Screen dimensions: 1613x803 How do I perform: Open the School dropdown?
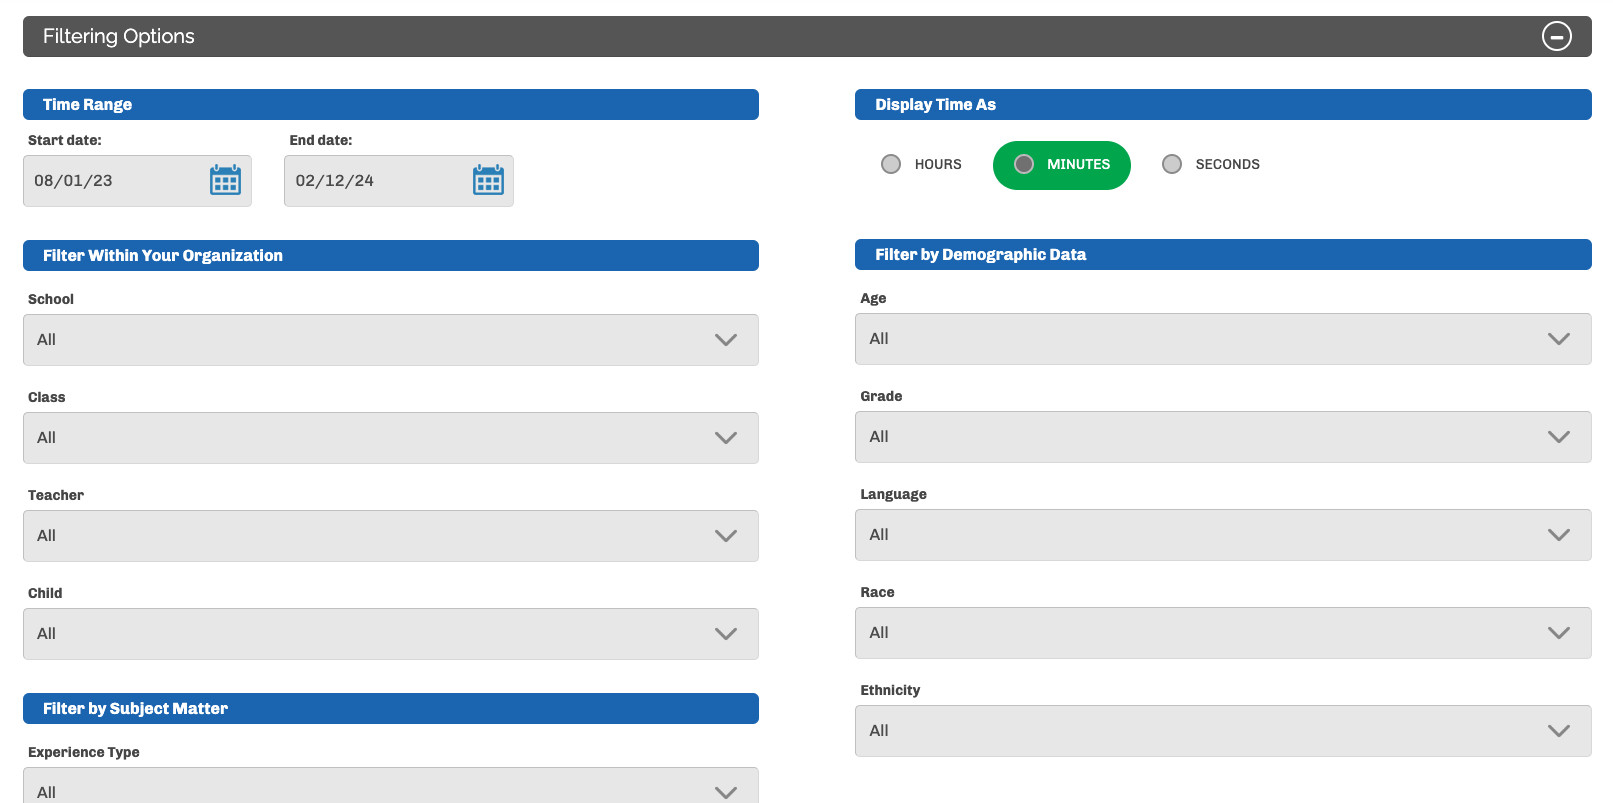[391, 340]
